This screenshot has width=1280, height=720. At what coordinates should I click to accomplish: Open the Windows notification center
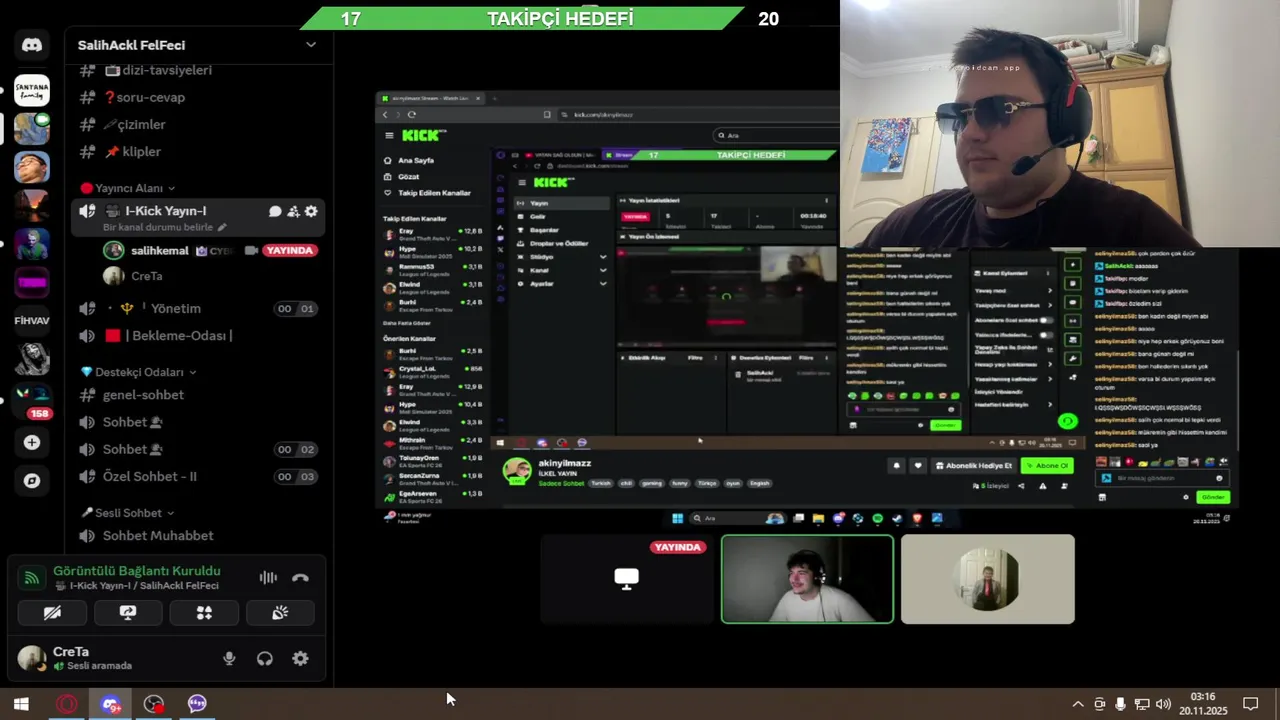(1250, 704)
